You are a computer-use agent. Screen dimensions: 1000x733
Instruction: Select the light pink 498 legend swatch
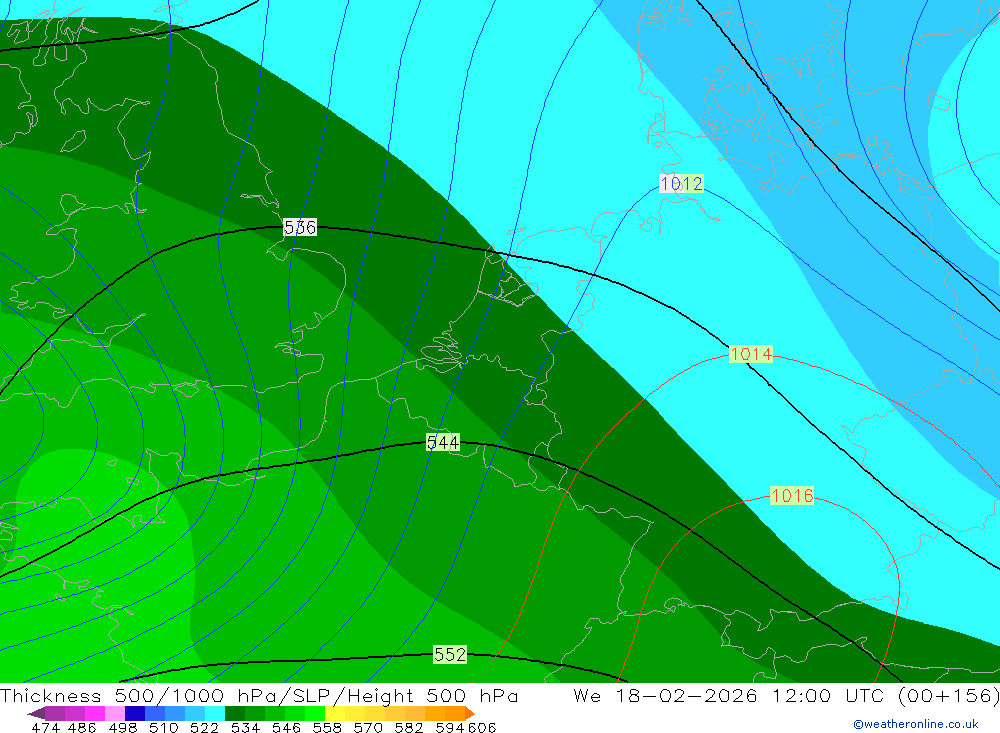(x=113, y=713)
